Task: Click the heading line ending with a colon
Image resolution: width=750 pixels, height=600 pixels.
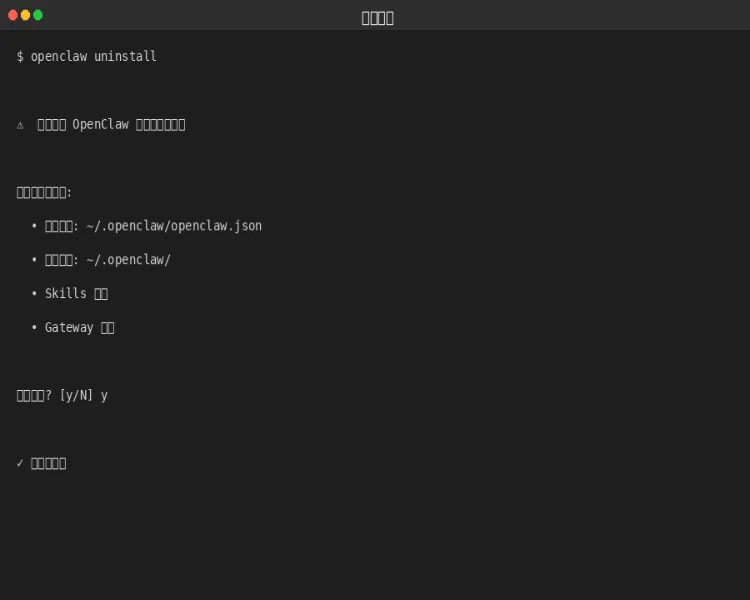Action: [x=44, y=192]
